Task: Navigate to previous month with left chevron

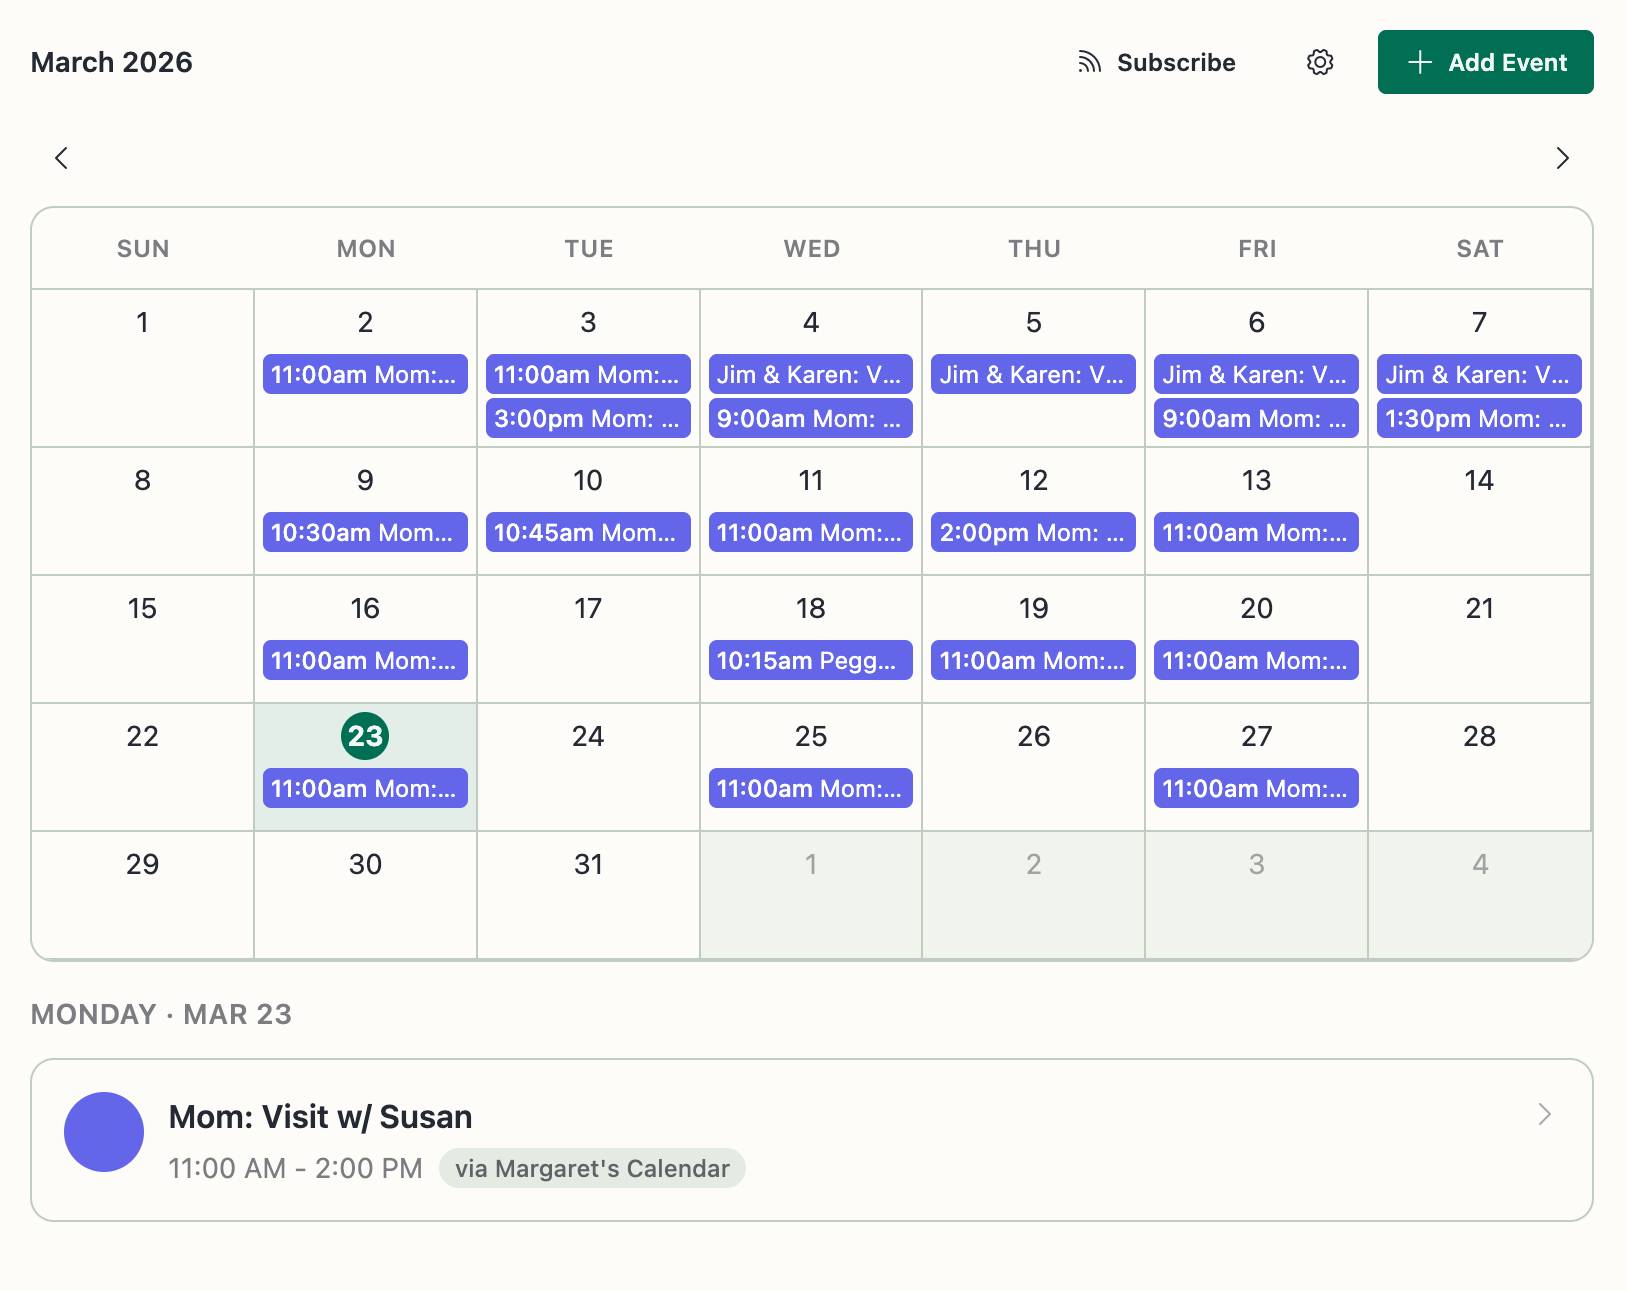Action: tap(61, 158)
